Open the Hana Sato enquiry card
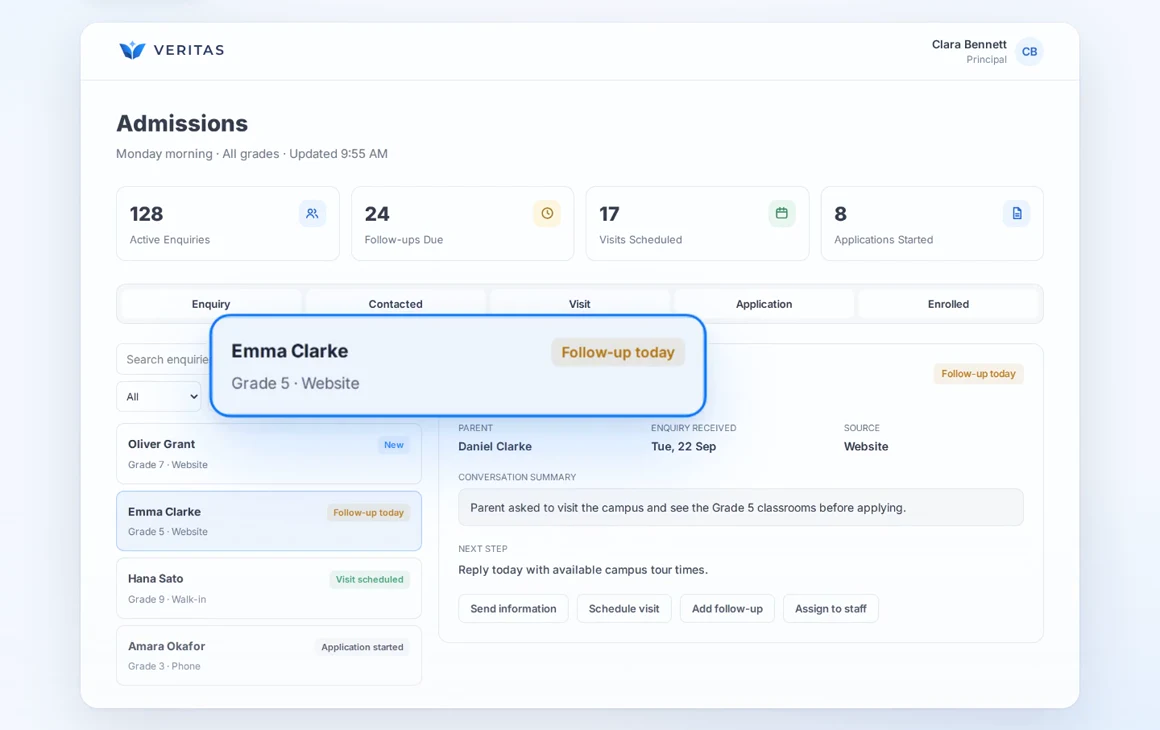The width and height of the screenshot is (1160, 730). click(269, 588)
